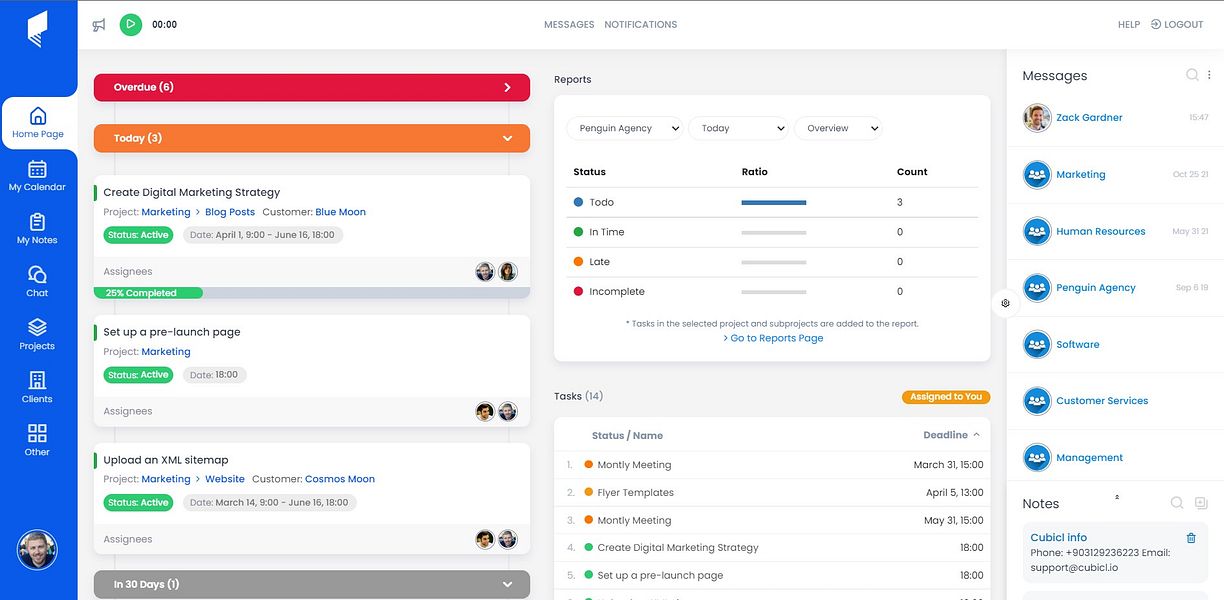Image resolution: width=1224 pixels, height=600 pixels.
Task: Go to Chat in the sidebar
Action: (37, 281)
